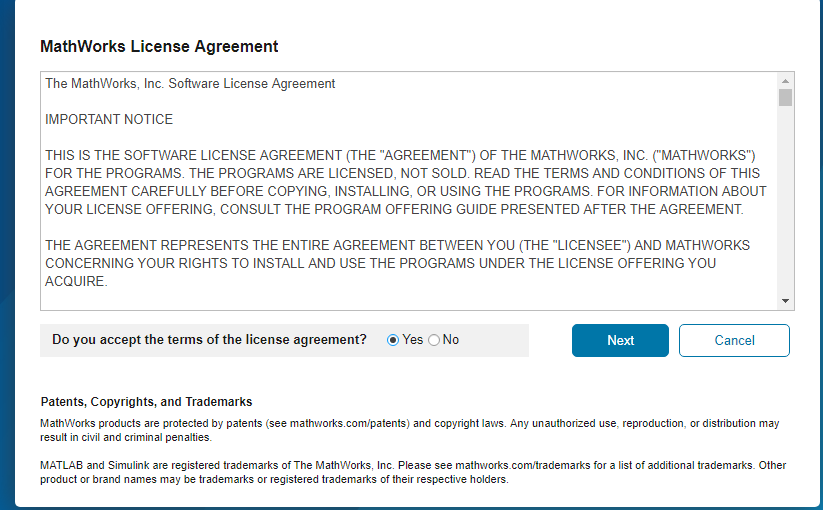This screenshot has height=510, width=823.
Task: Click the license text scroll up arrow
Action: pos(785,81)
